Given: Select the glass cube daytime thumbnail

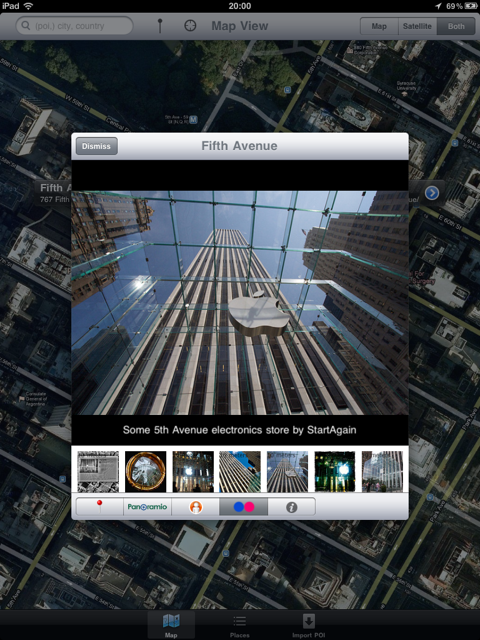Looking at the screenshot, I should coord(382,471).
